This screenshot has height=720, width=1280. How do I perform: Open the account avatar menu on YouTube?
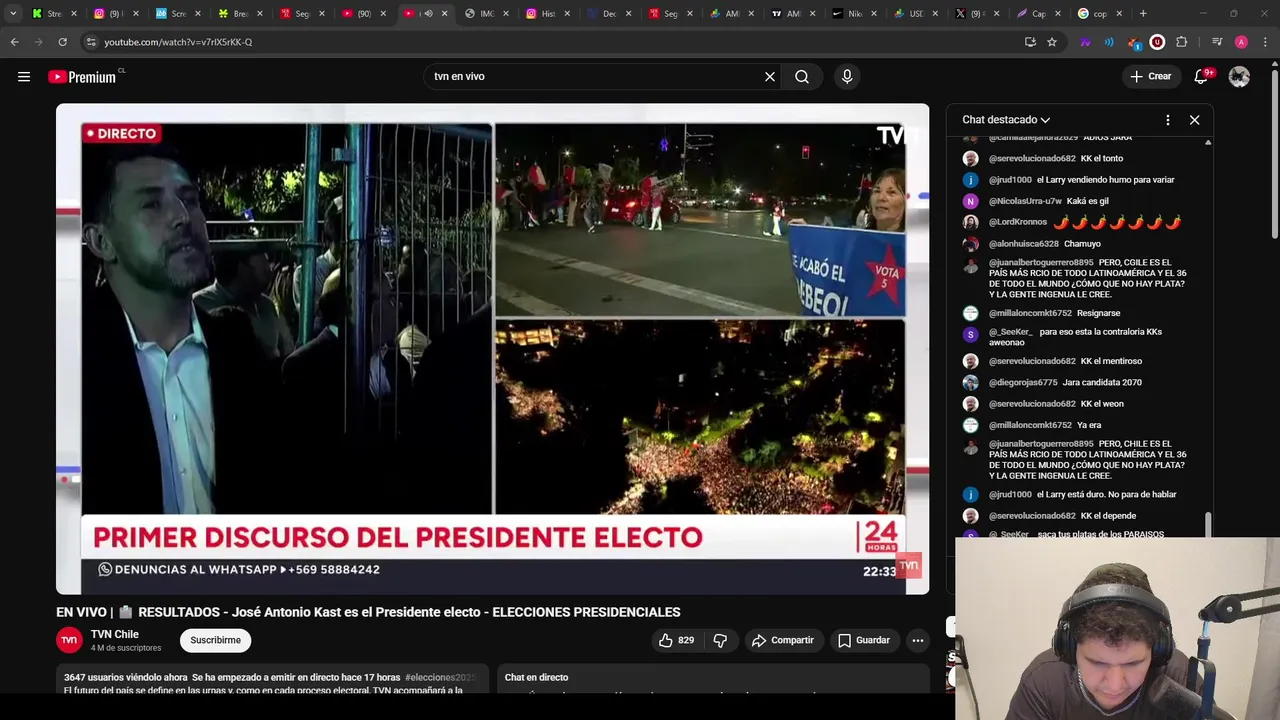[1239, 77]
